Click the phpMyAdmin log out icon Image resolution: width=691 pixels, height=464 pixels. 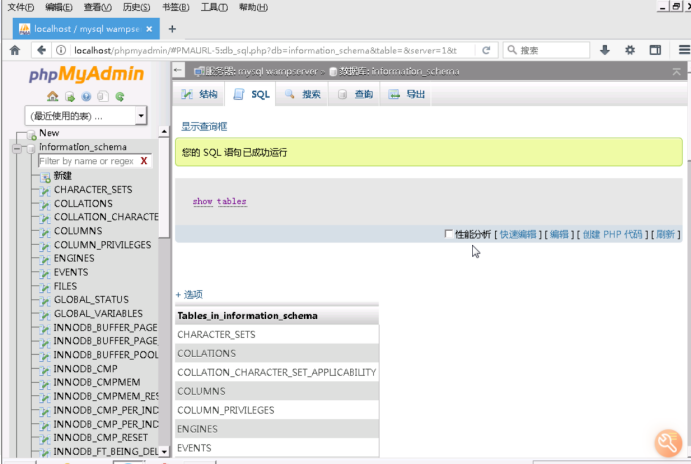tap(70, 97)
